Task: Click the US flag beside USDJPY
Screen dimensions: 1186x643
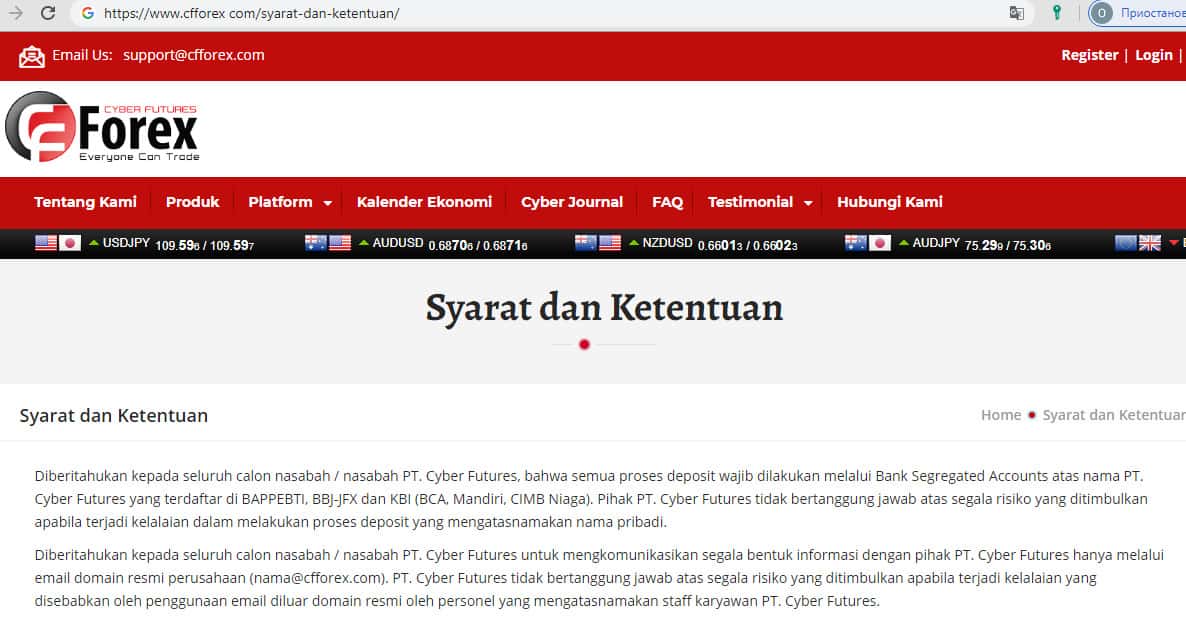Action: click(x=46, y=243)
